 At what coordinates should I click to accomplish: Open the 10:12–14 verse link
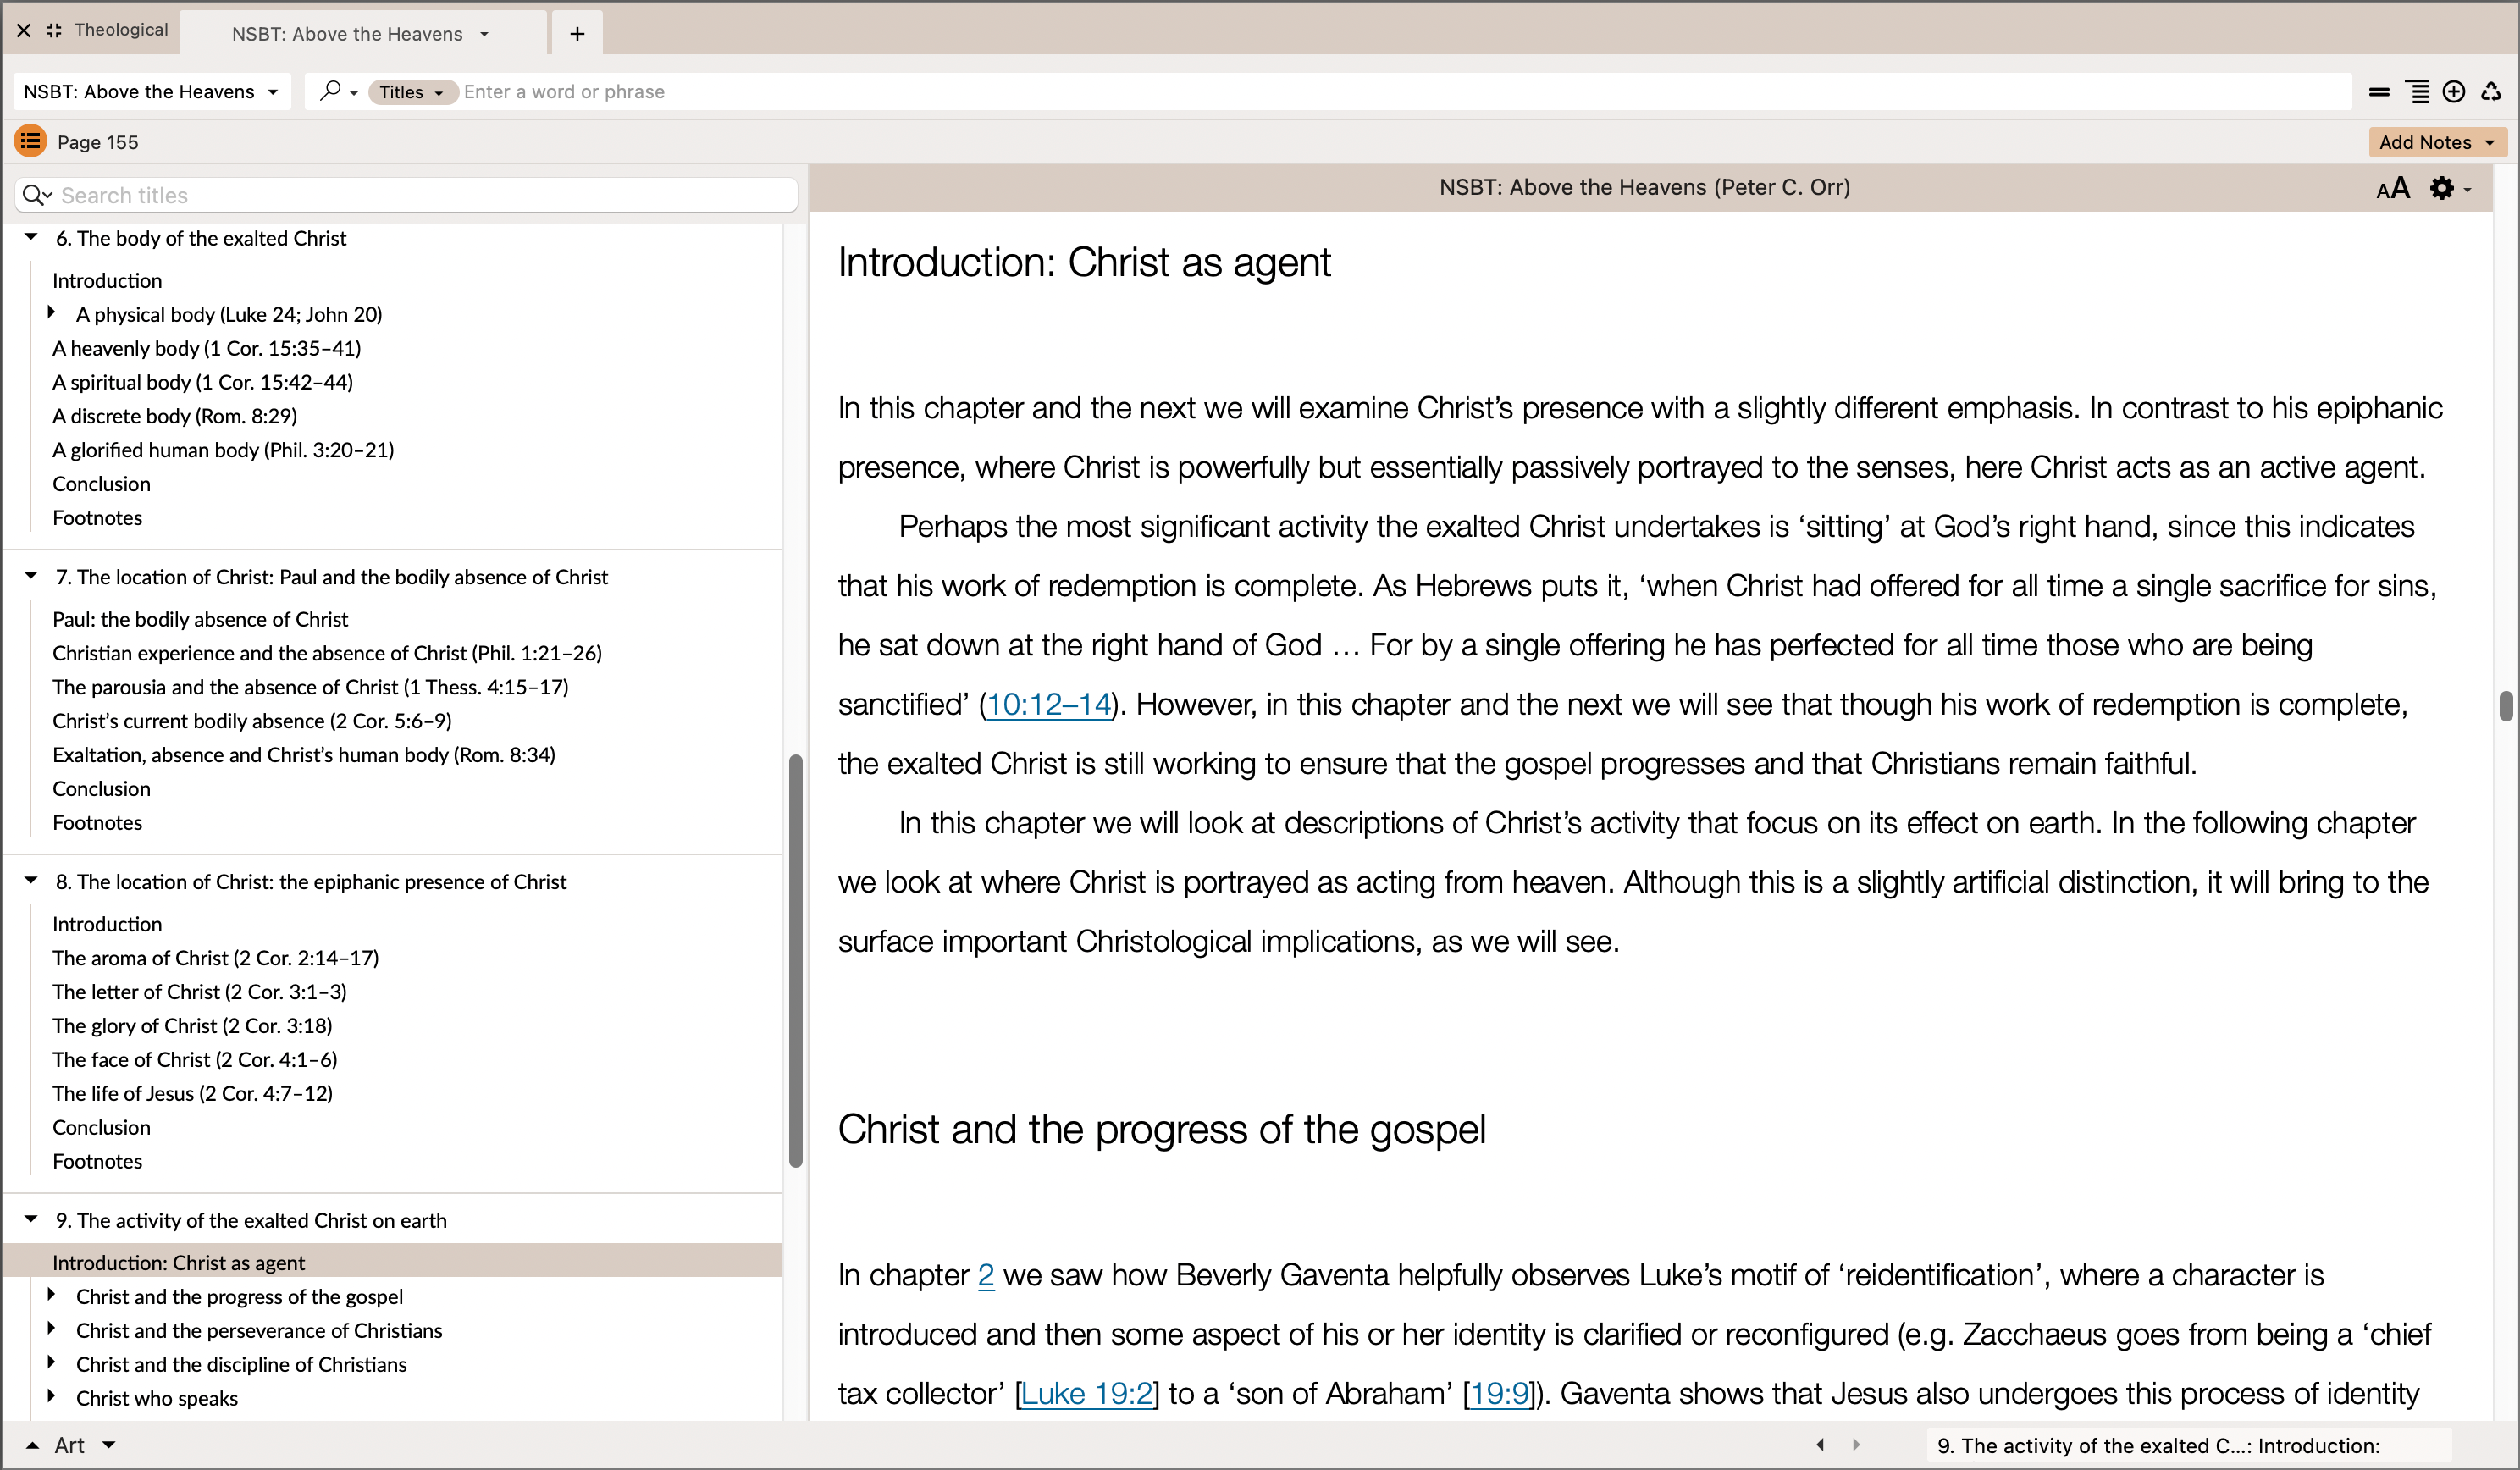(1049, 704)
